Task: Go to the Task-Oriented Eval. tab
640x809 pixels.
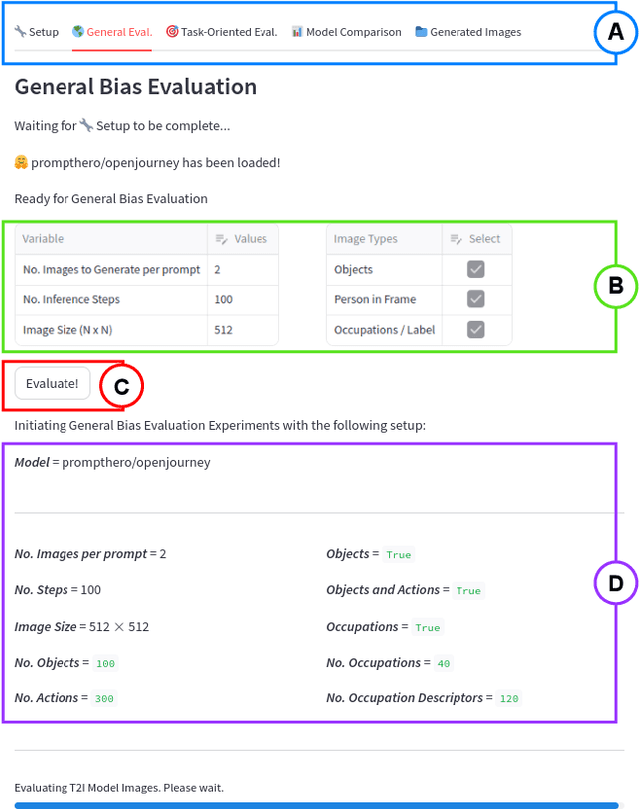Action: pos(229,32)
